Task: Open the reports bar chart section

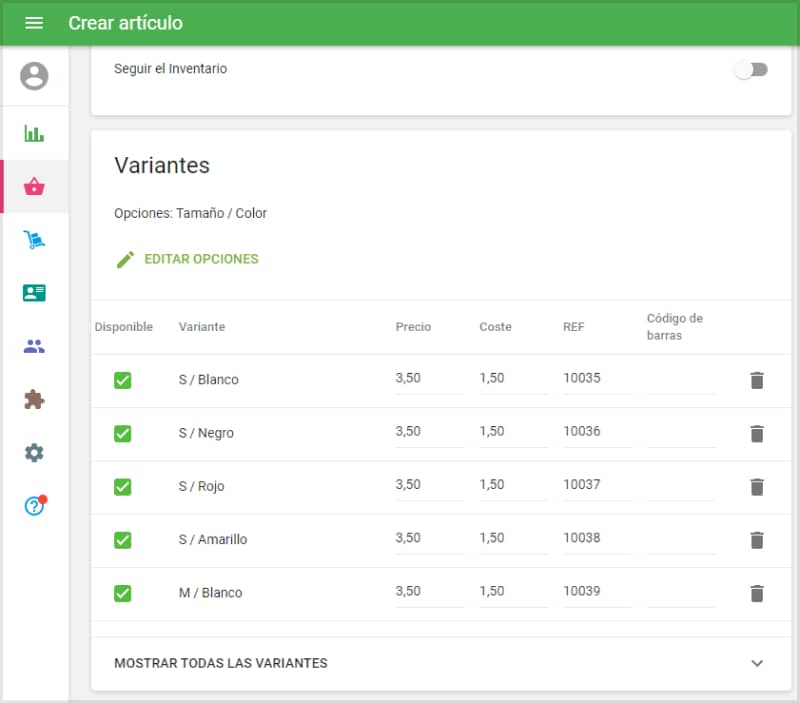Action: (34, 133)
